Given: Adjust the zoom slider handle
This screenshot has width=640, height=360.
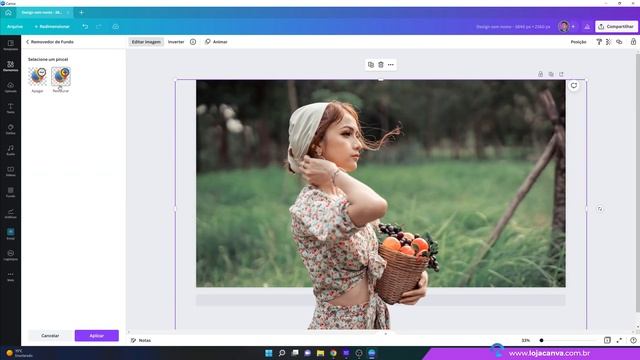Looking at the screenshot, I should click(541, 340).
